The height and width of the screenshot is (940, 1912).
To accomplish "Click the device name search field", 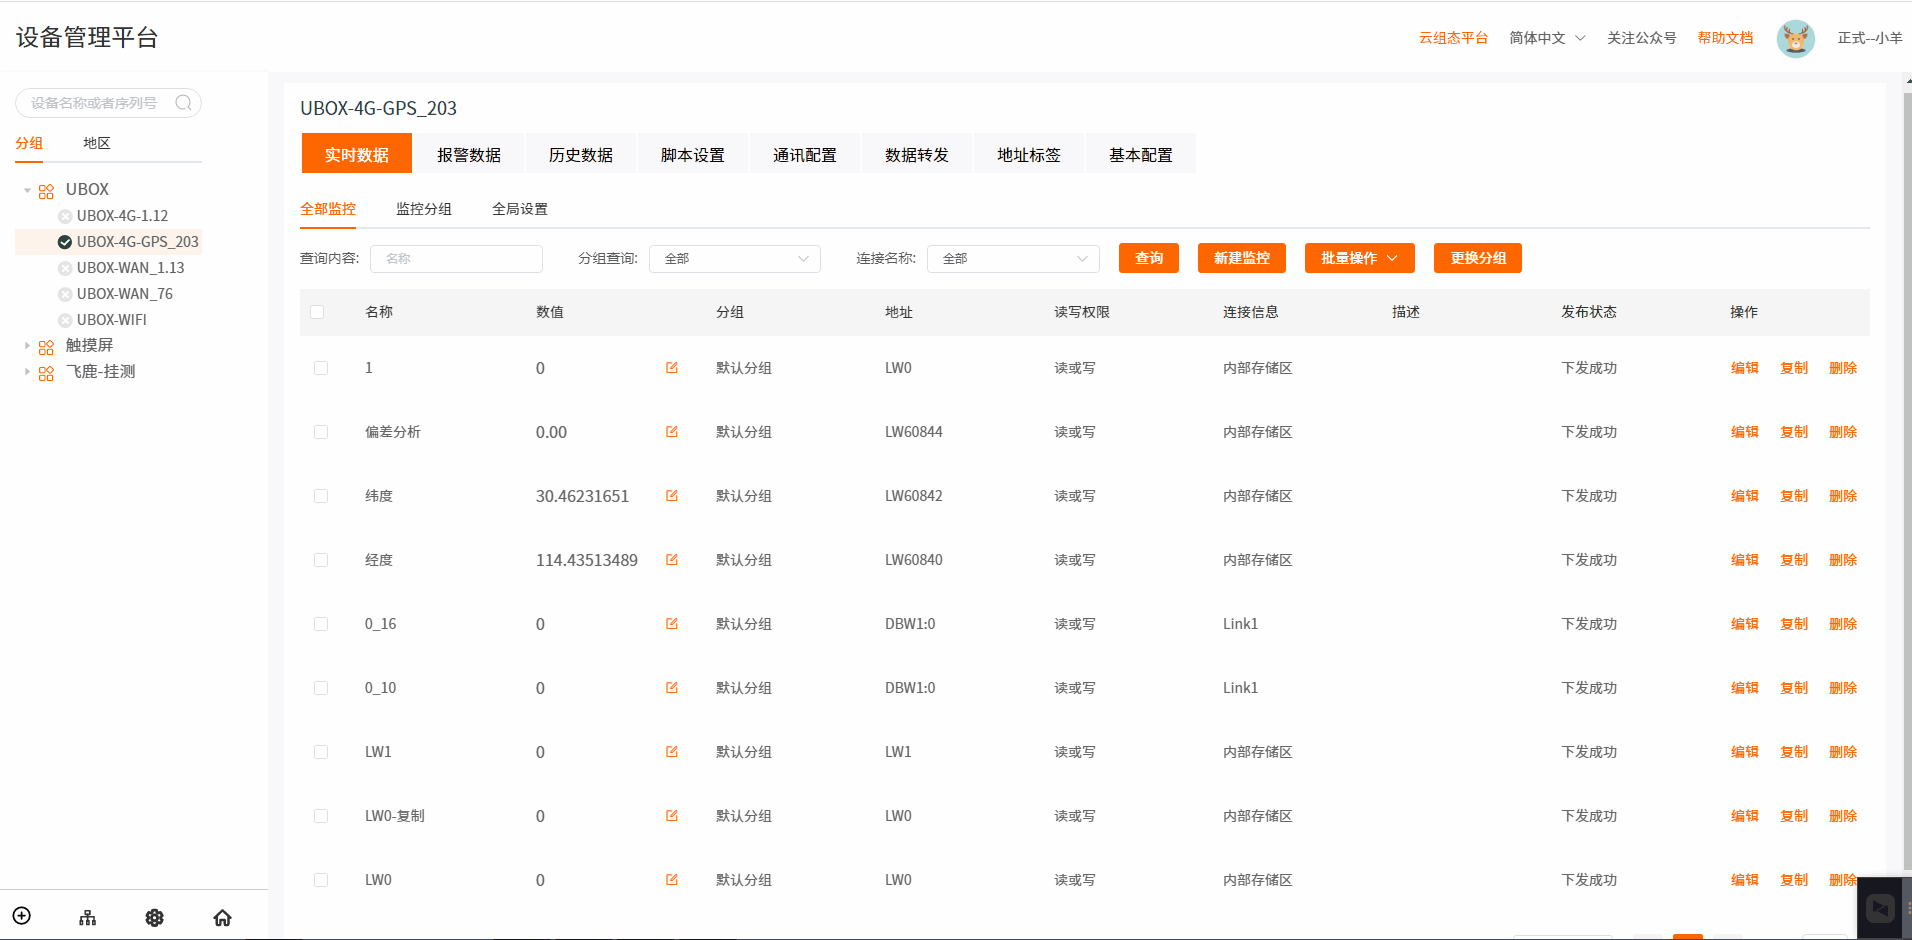I will [x=108, y=103].
